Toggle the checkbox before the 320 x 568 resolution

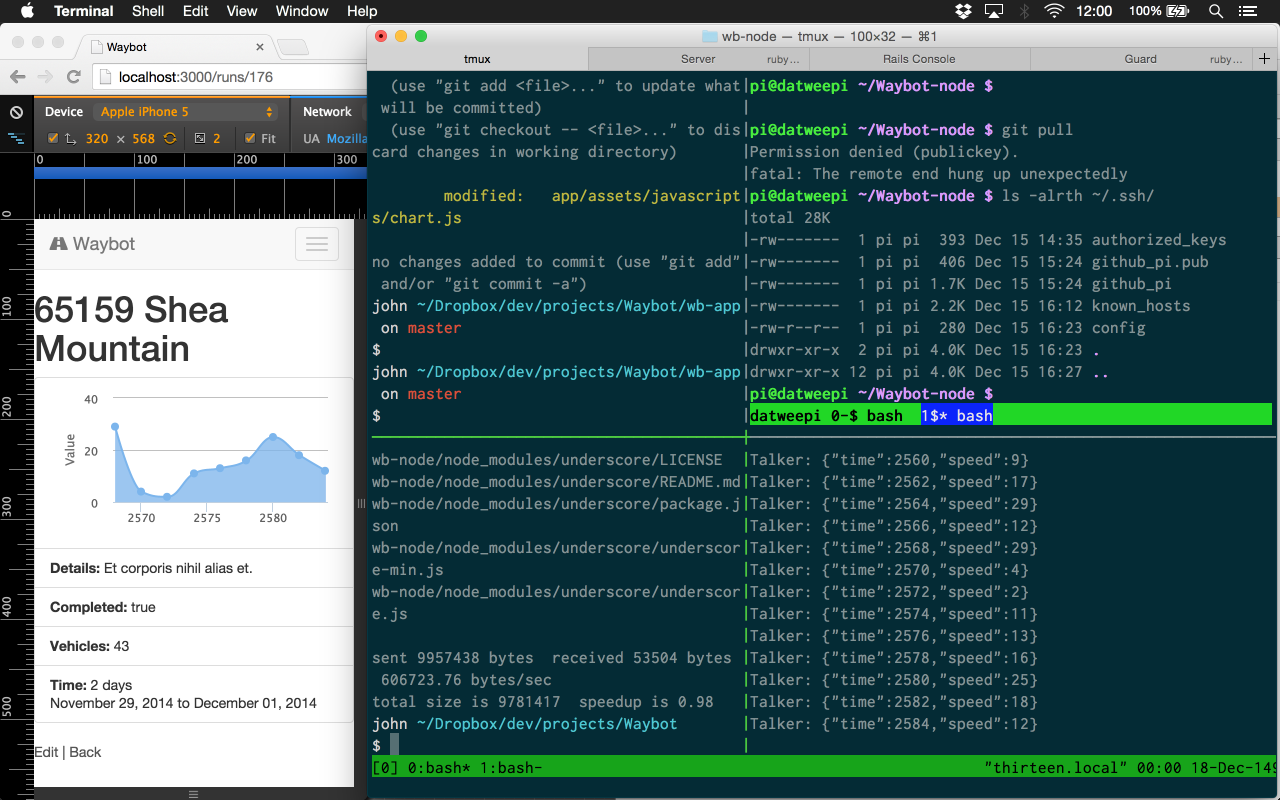click(52, 137)
